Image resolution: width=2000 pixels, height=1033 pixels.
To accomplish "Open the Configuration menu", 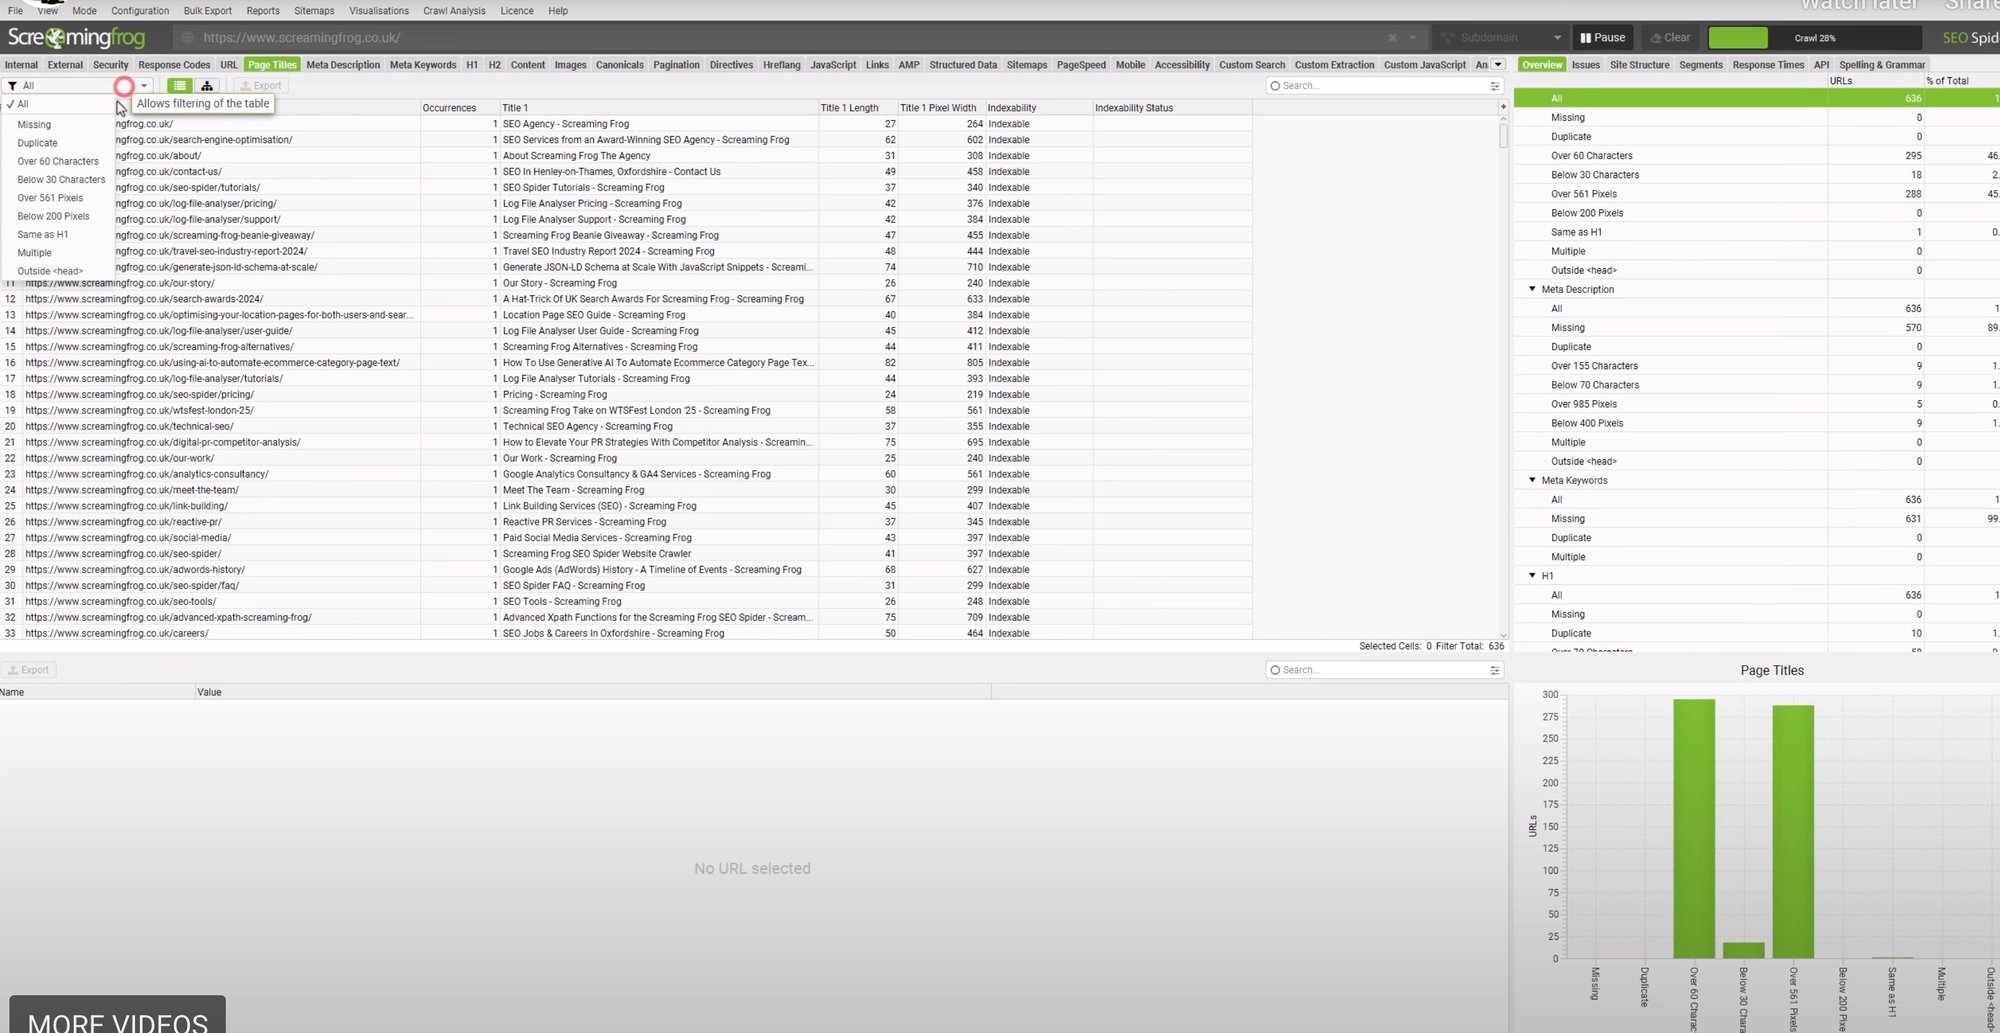I will (140, 11).
